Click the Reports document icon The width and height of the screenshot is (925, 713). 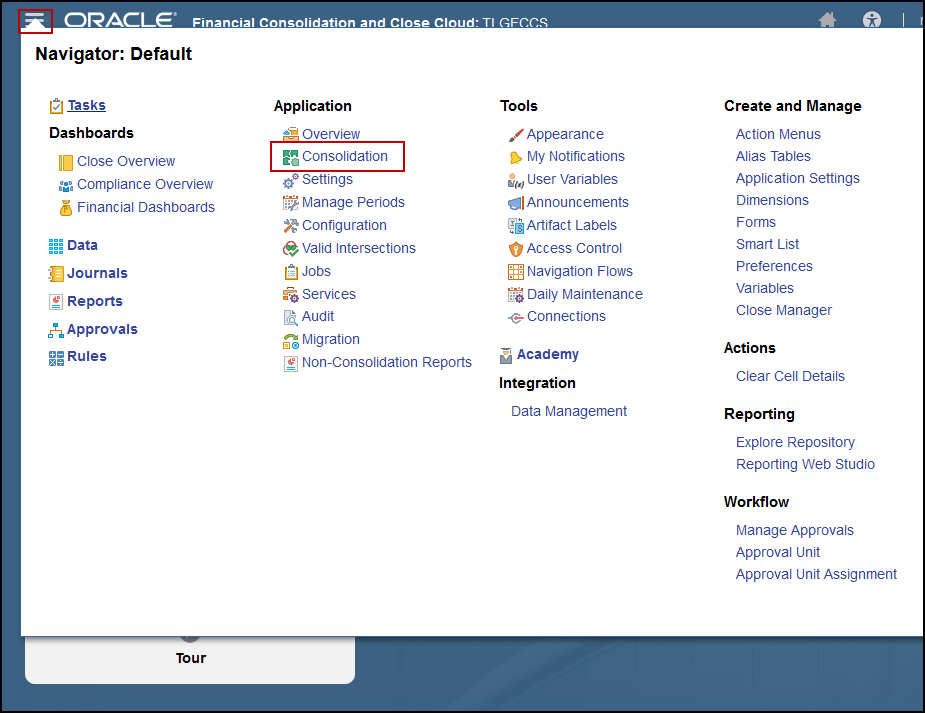tap(56, 302)
